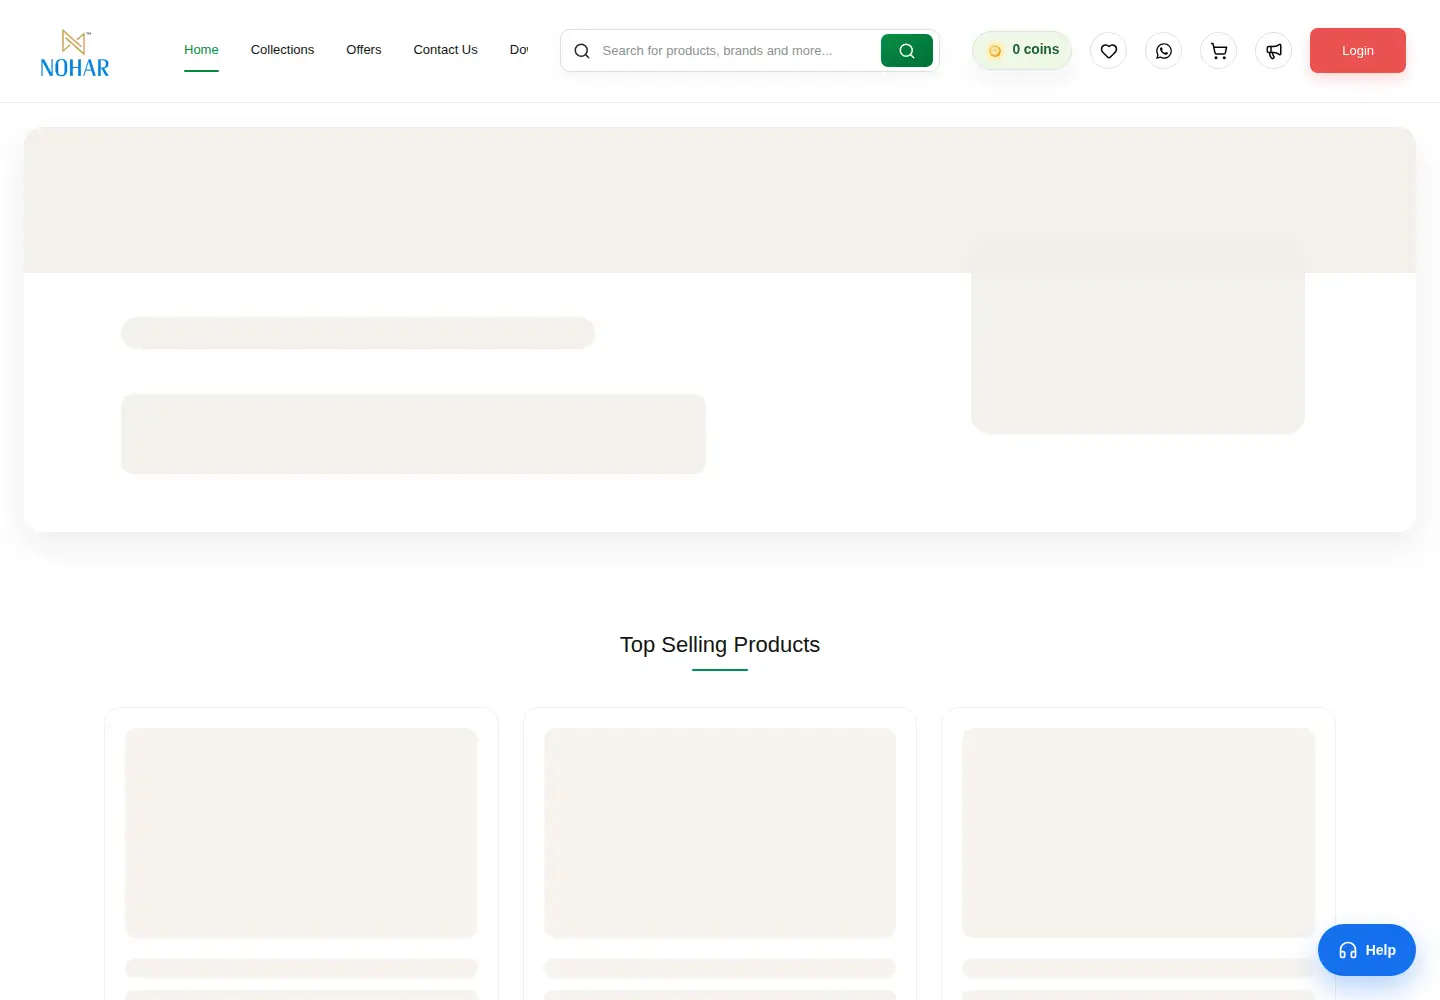This screenshot has width=1440, height=1000.
Task: Click the Top Selling Products heading
Action: 720,645
